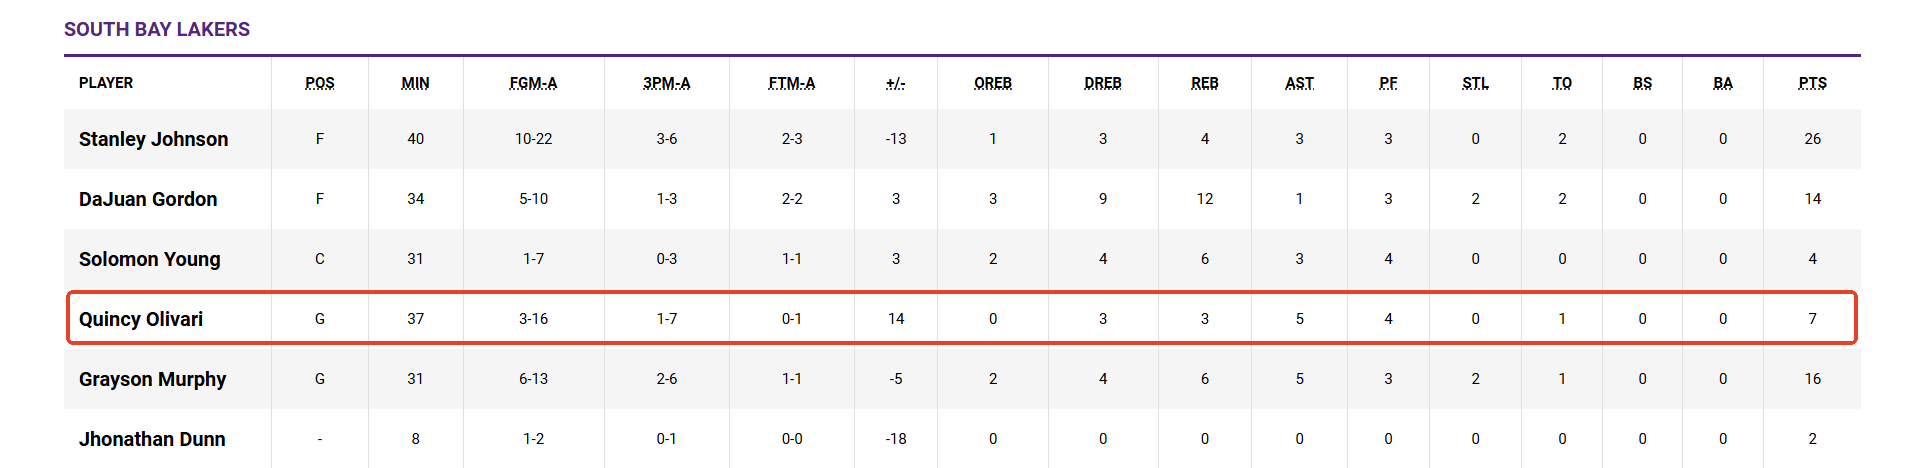Image resolution: width=1907 pixels, height=468 pixels.
Task: Sort by the MIN column header
Action: pos(415,83)
